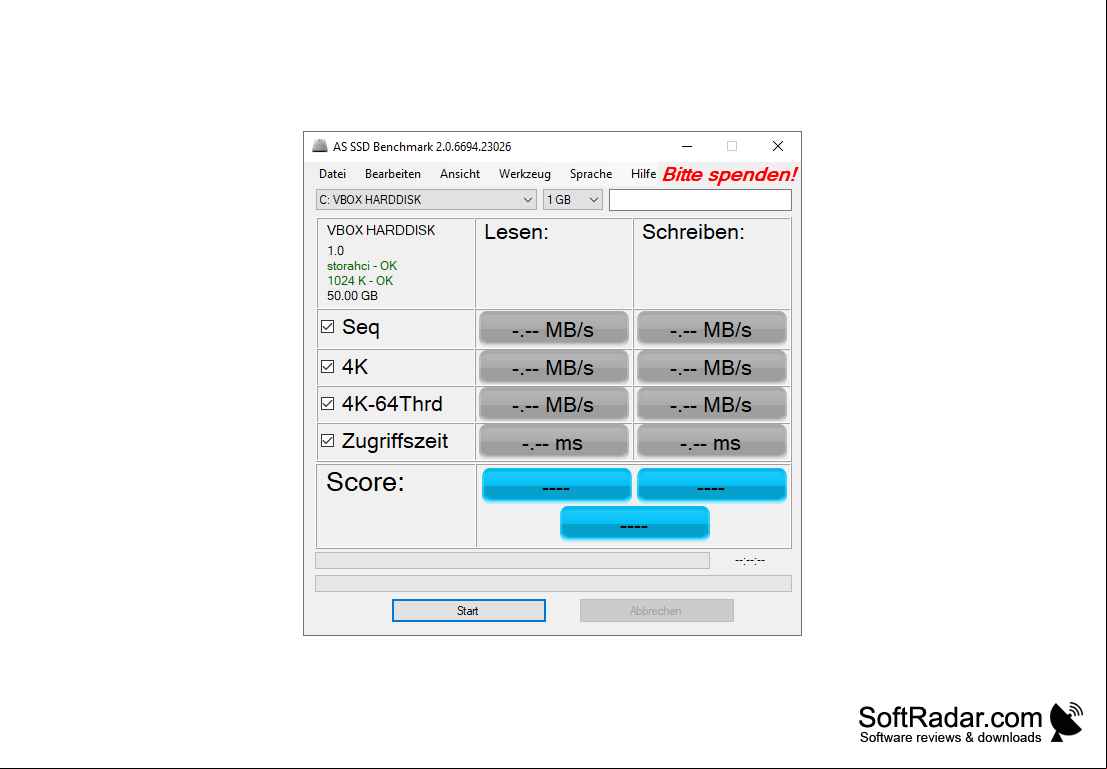Screen dimensions: 1107x769
Task: Click the Schreiben: column header
Action: coord(693,232)
